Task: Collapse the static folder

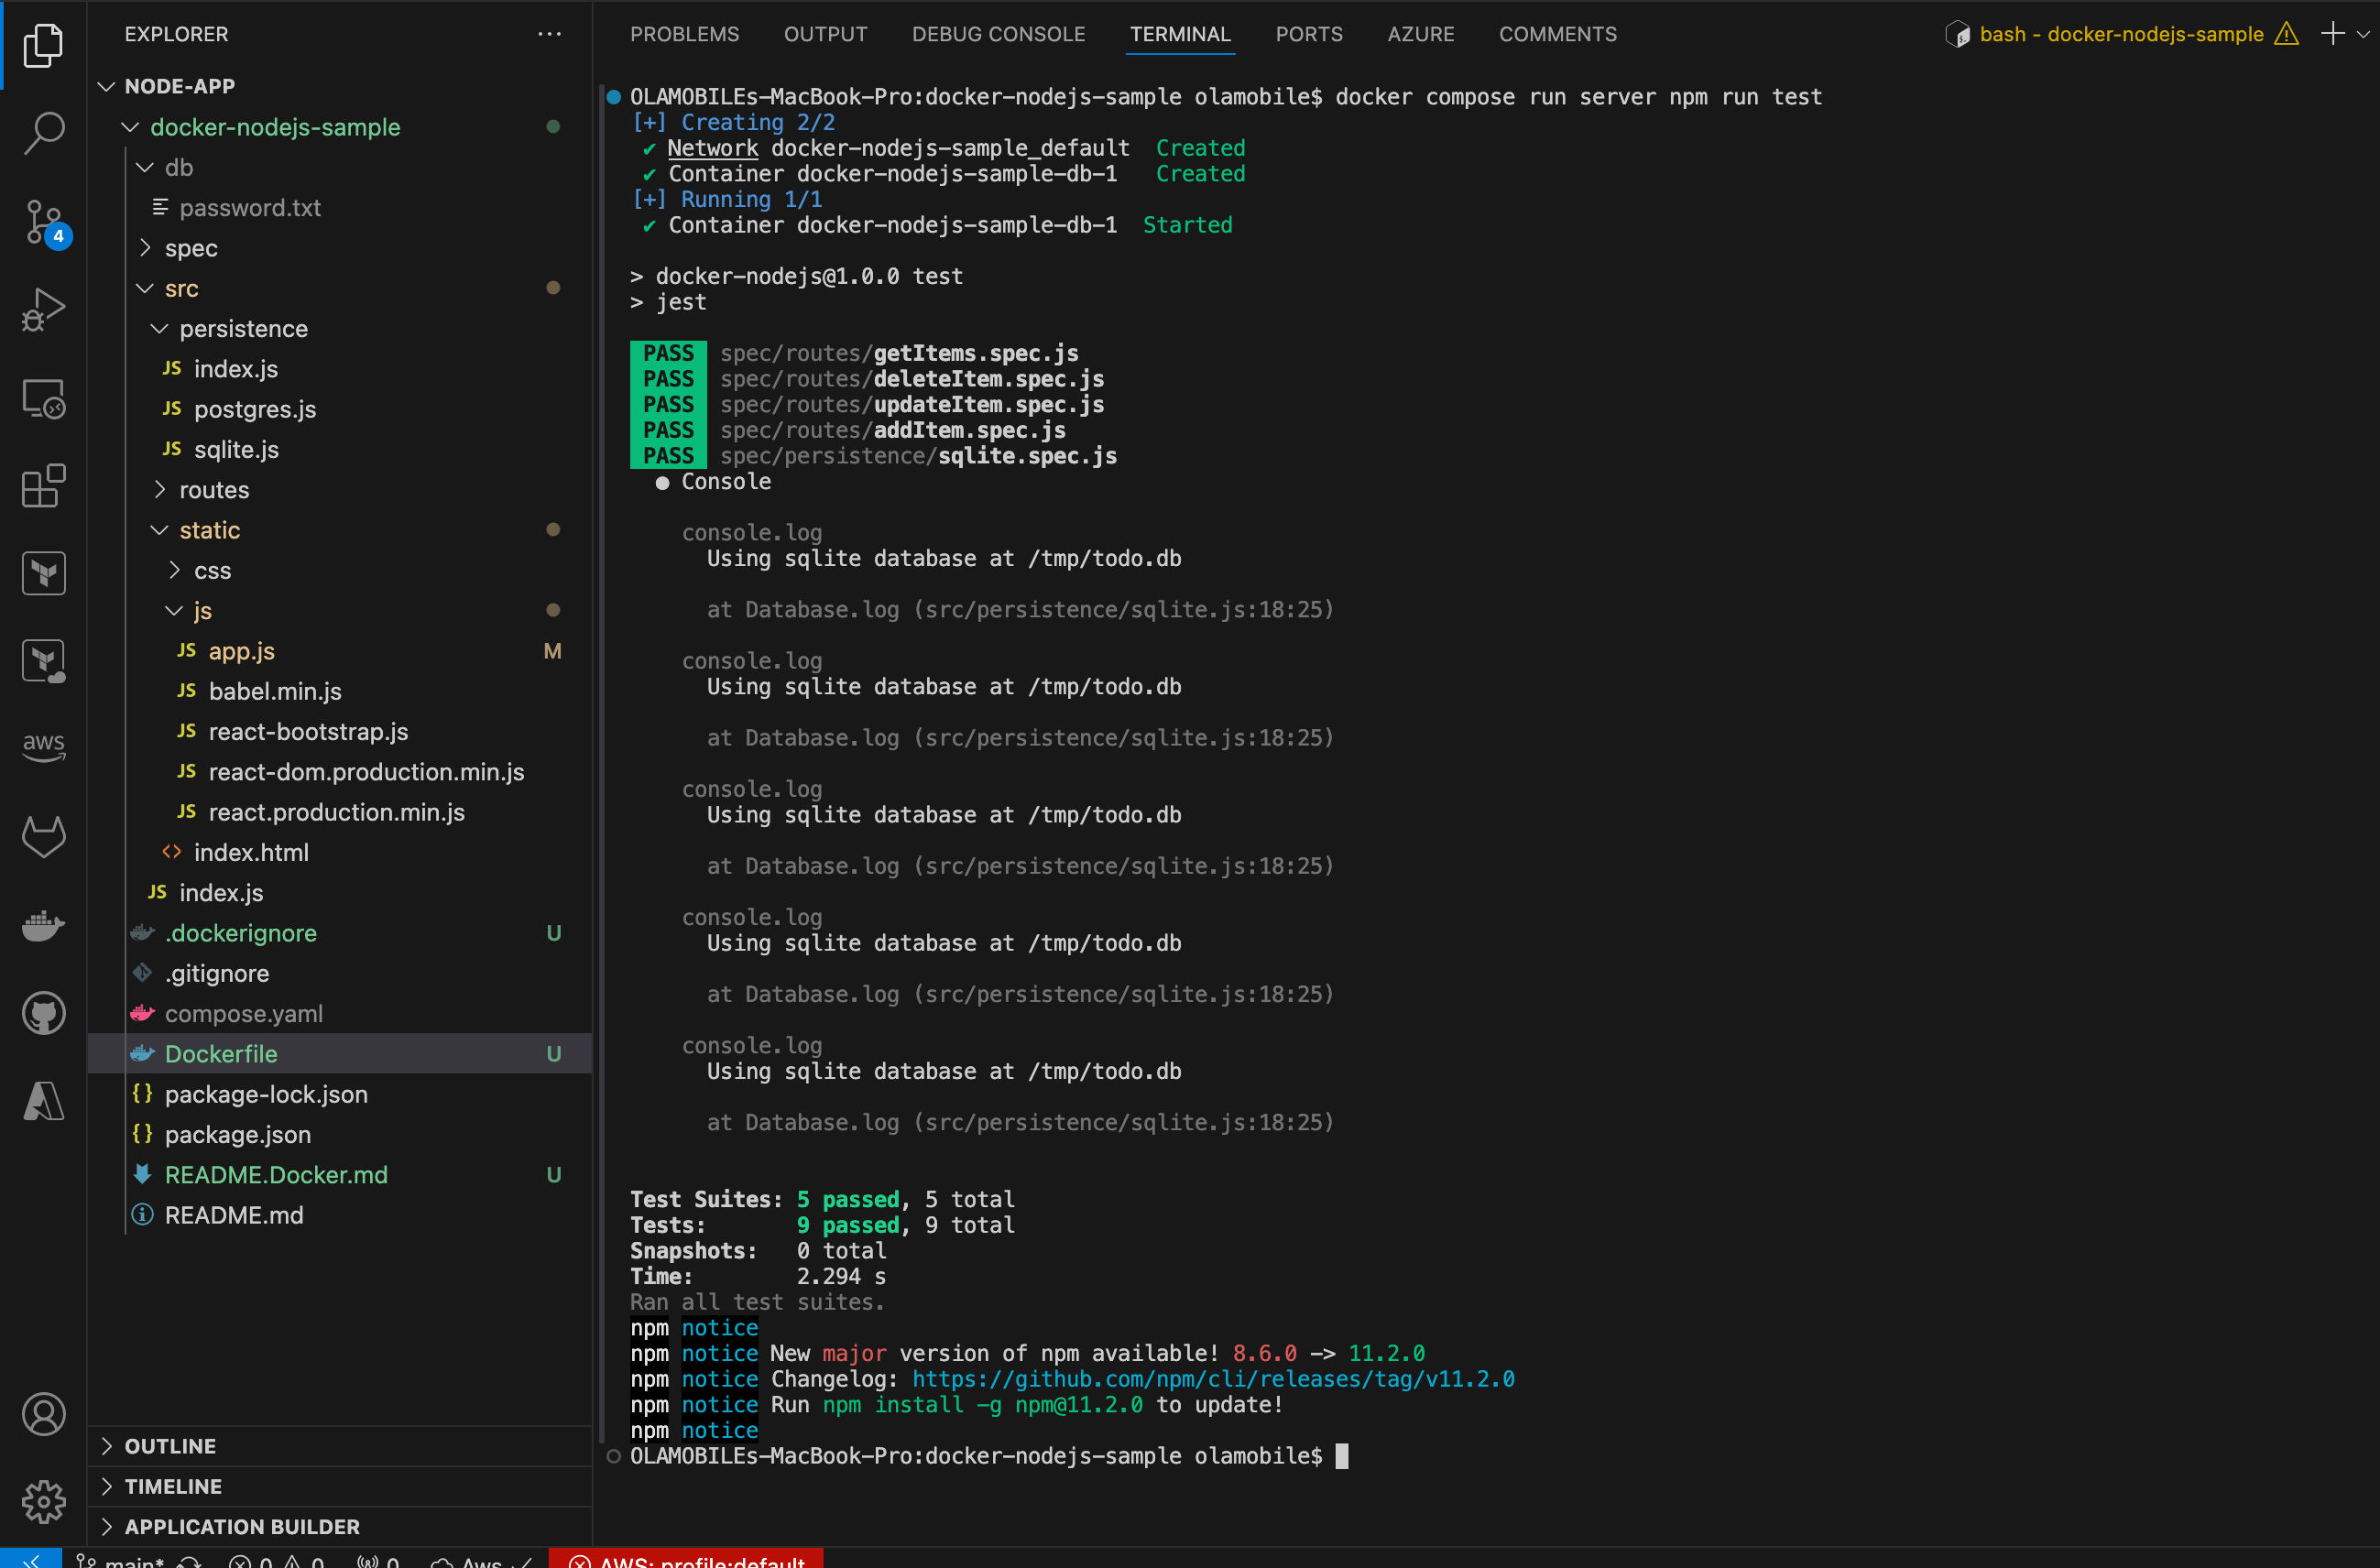Action: (x=340, y=530)
